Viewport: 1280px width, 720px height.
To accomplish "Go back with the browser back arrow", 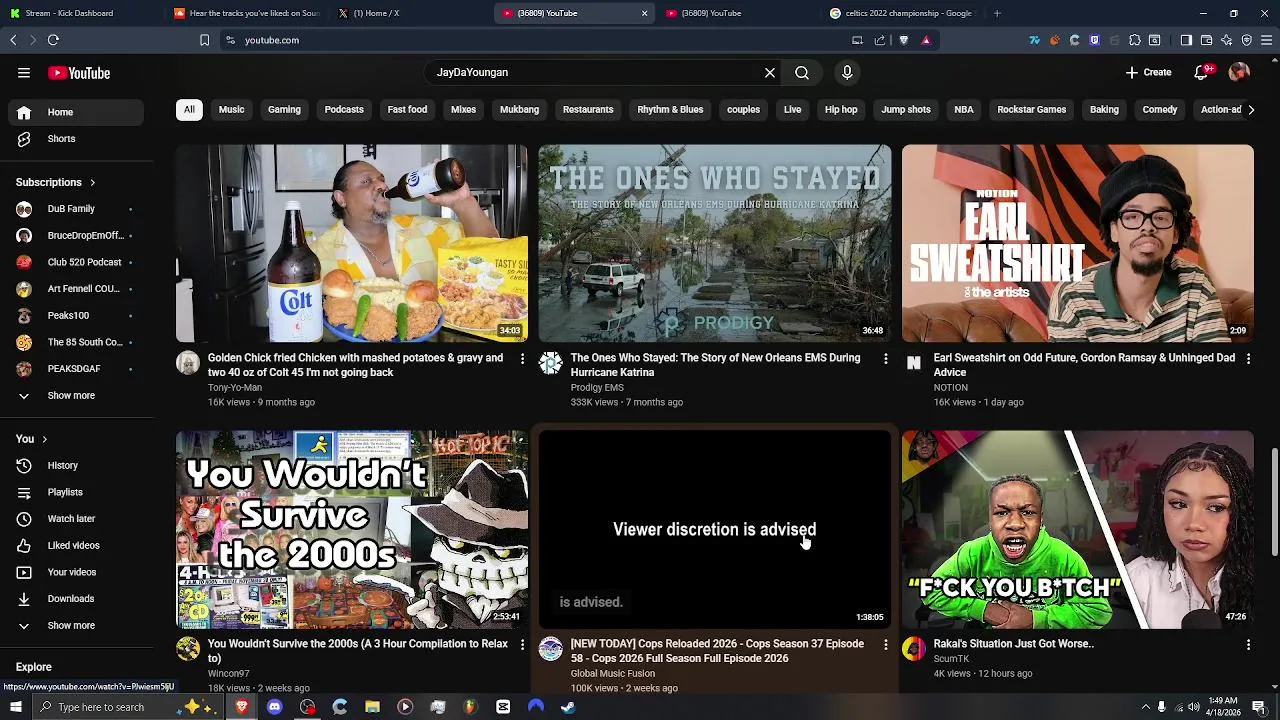I will [x=13, y=40].
